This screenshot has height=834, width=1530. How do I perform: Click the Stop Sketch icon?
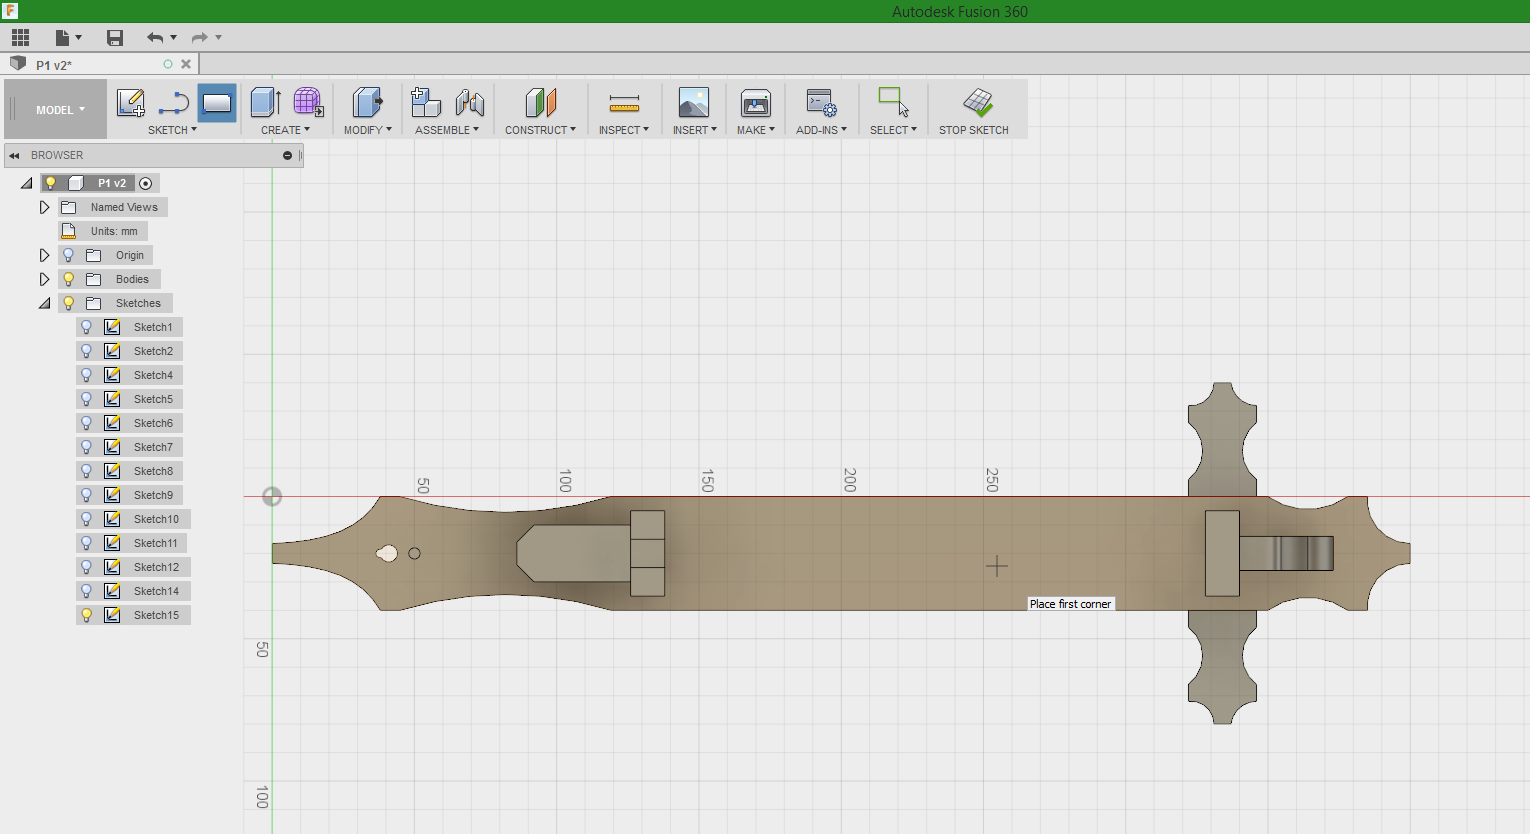click(x=977, y=102)
